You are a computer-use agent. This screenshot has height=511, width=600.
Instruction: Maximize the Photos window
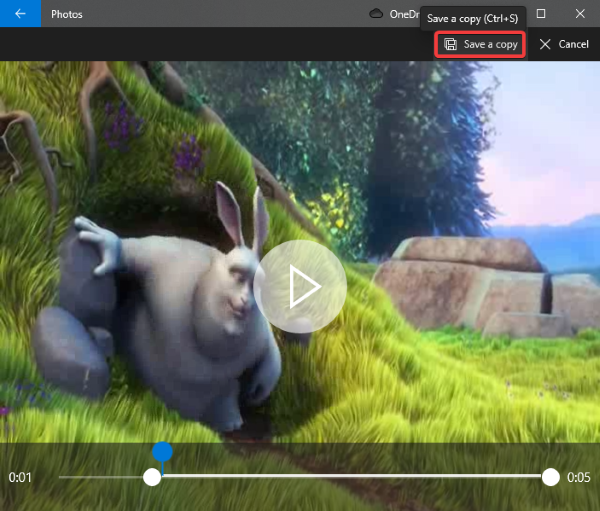[541, 14]
